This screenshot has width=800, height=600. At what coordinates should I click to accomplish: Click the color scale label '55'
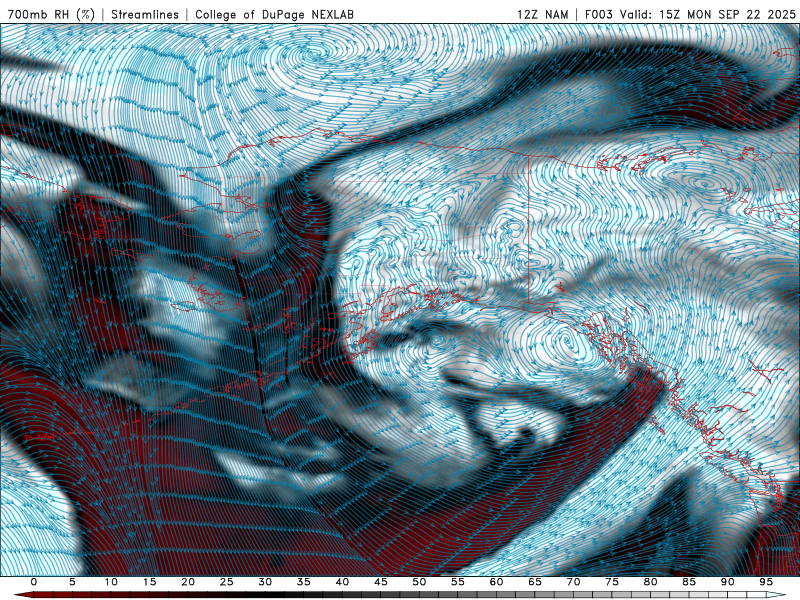[458, 582]
